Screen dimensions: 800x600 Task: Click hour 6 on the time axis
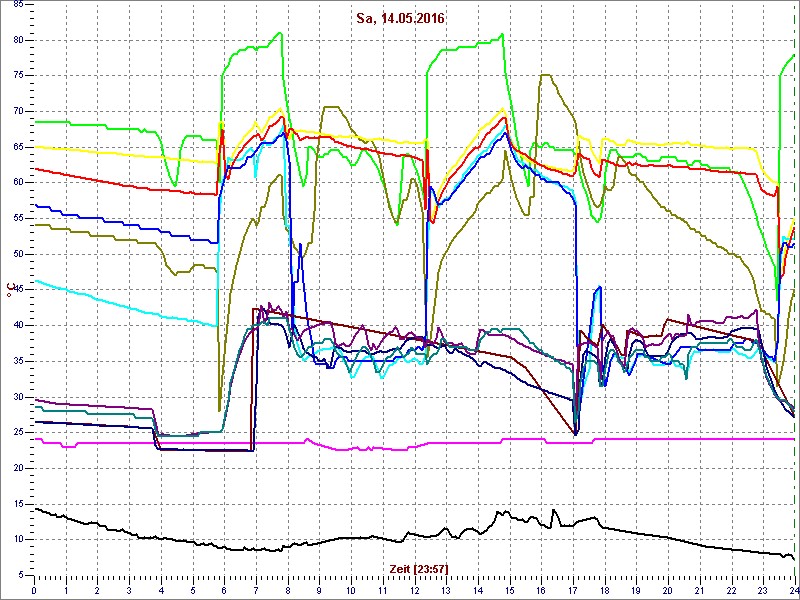pyautogui.click(x=224, y=590)
